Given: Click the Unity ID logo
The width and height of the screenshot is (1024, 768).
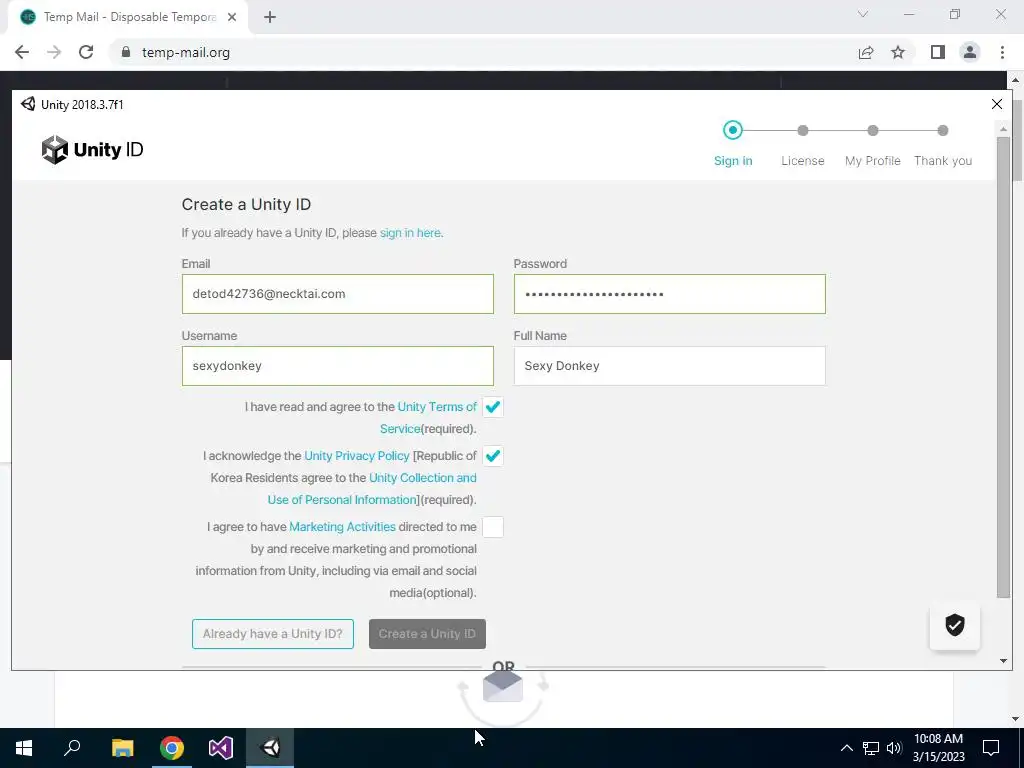Looking at the screenshot, I should pyautogui.click(x=92, y=150).
